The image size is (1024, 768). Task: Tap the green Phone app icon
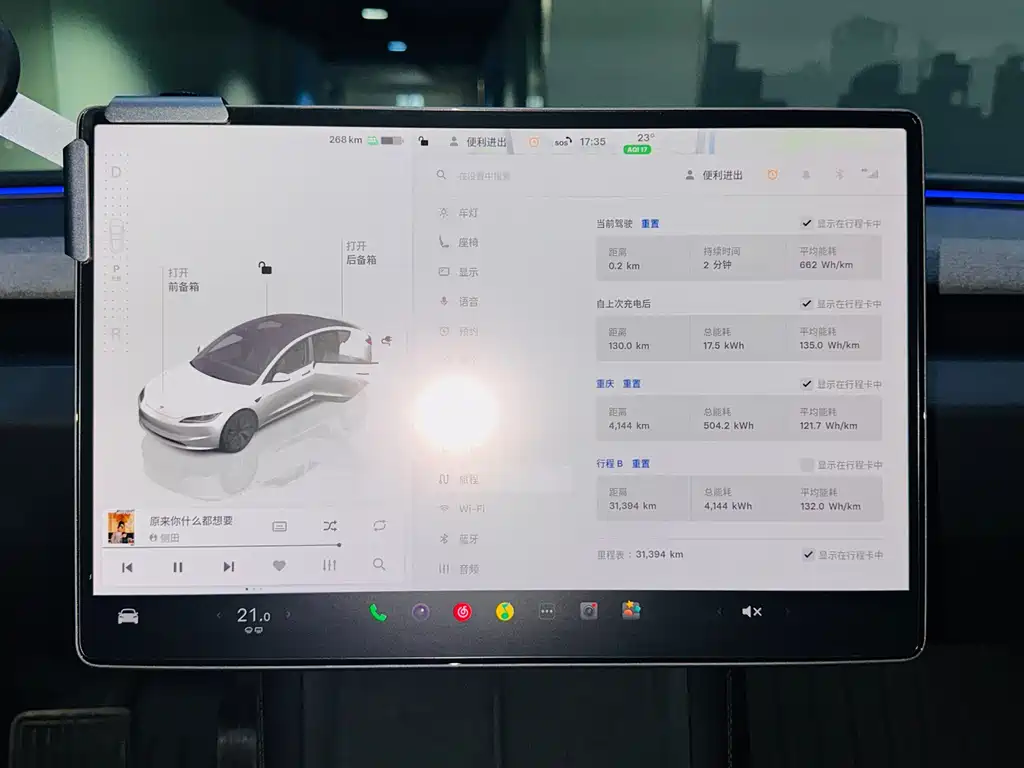coord(378,612)
